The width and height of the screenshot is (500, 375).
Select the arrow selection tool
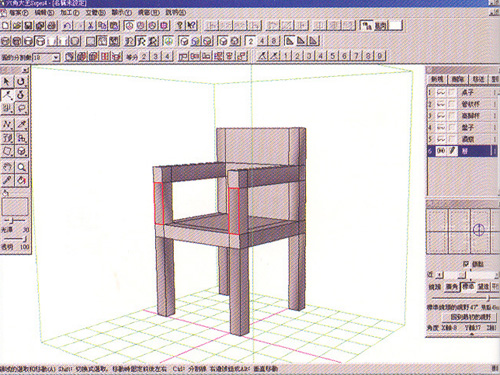click(x=7, y=81)
